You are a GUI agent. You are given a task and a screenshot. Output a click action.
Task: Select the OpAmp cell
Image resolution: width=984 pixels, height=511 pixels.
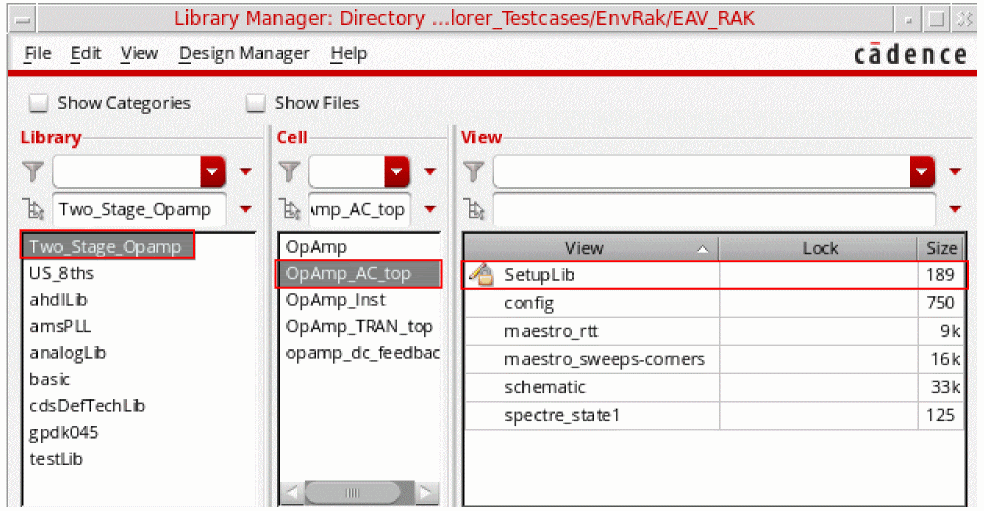pyautogui.click(x=316, y=247)
